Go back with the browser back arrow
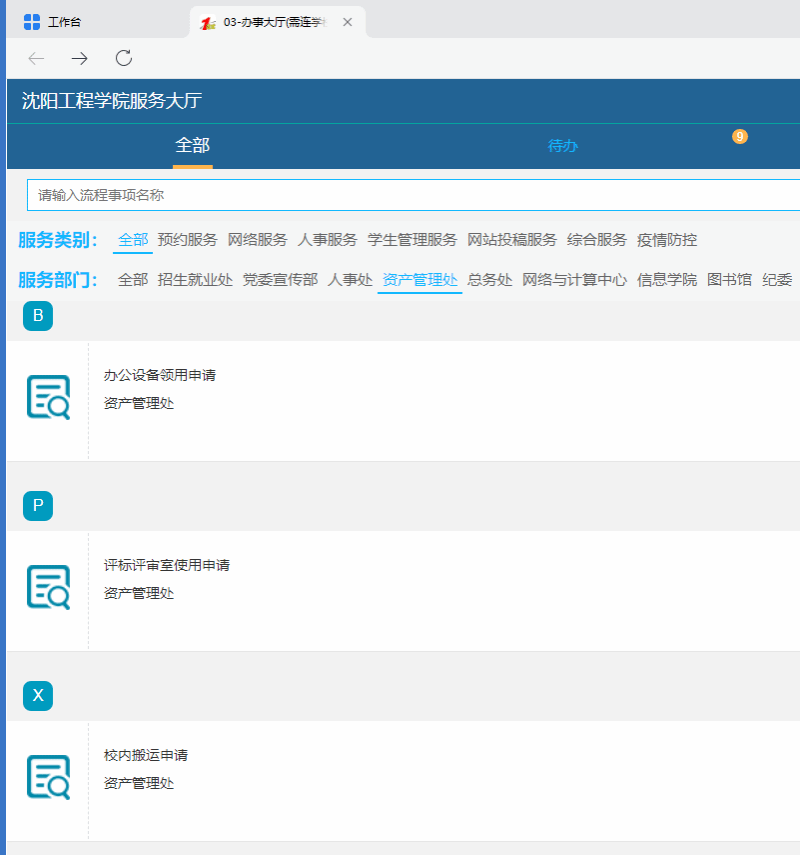800x855 pixels. click(x=36, y=58)
